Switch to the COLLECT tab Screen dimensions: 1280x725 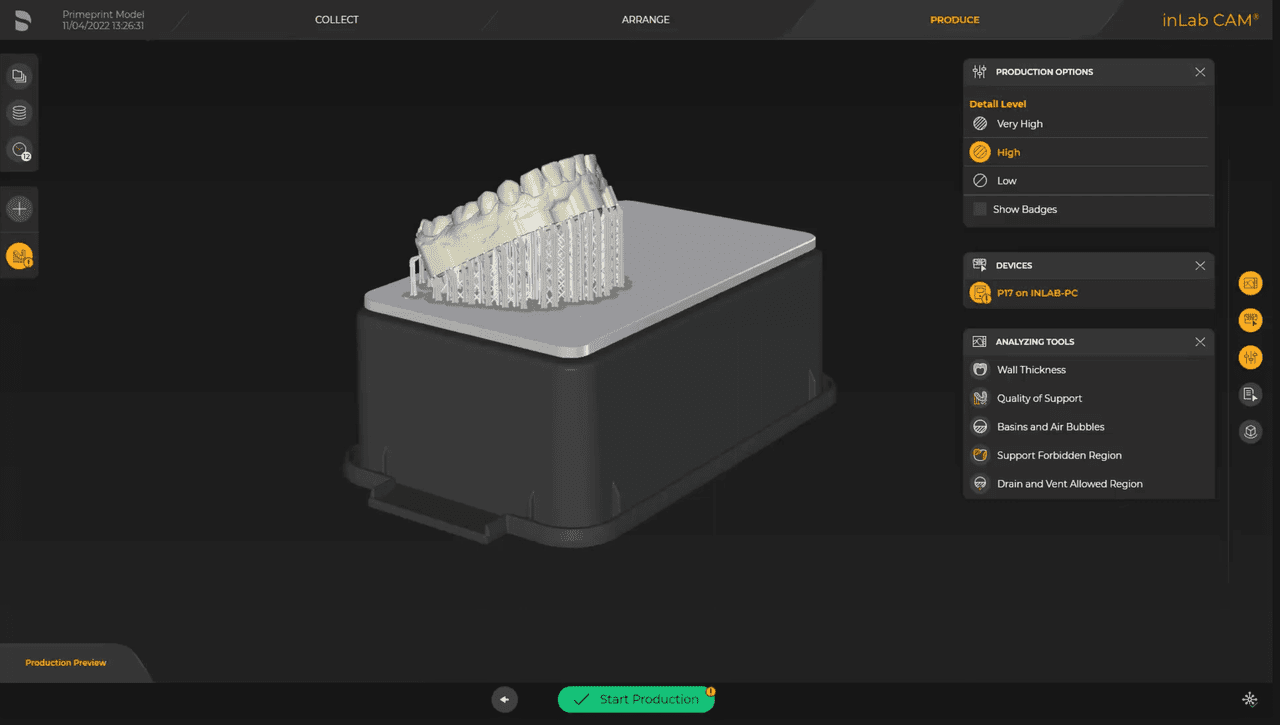click(x=337, y=19)
